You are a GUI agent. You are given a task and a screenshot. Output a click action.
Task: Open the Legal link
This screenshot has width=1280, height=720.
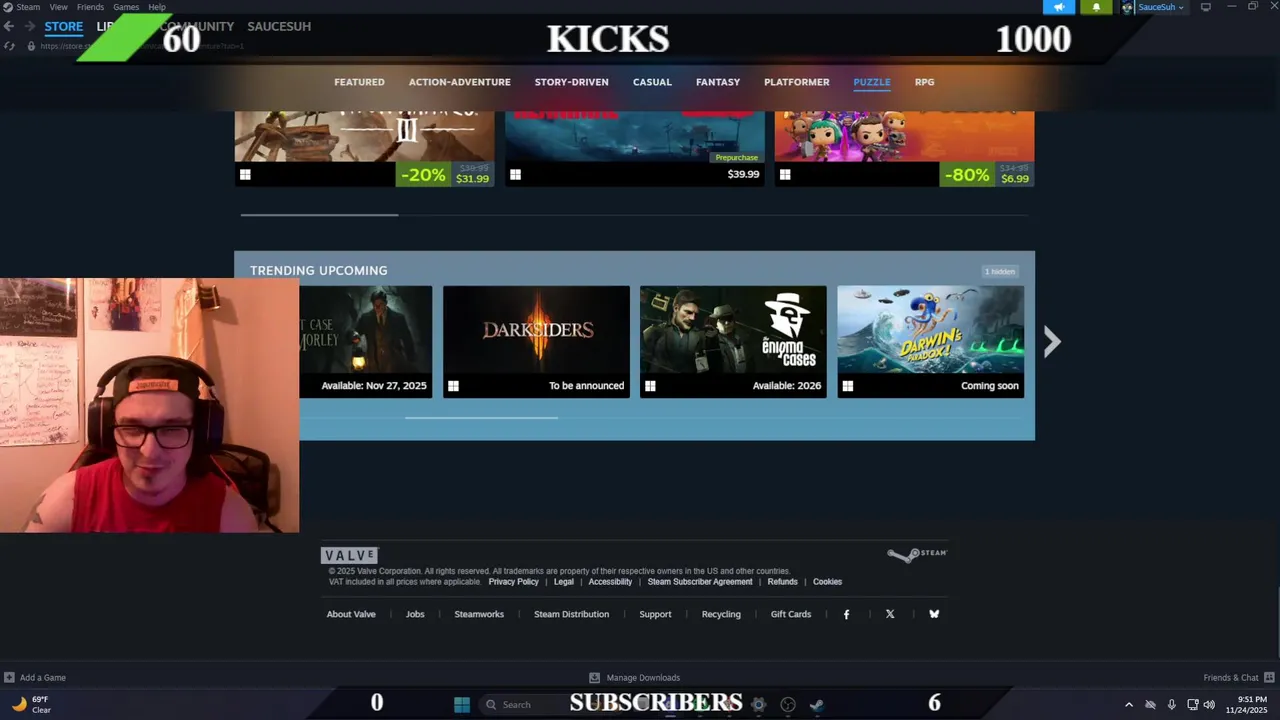coord(564,582)
